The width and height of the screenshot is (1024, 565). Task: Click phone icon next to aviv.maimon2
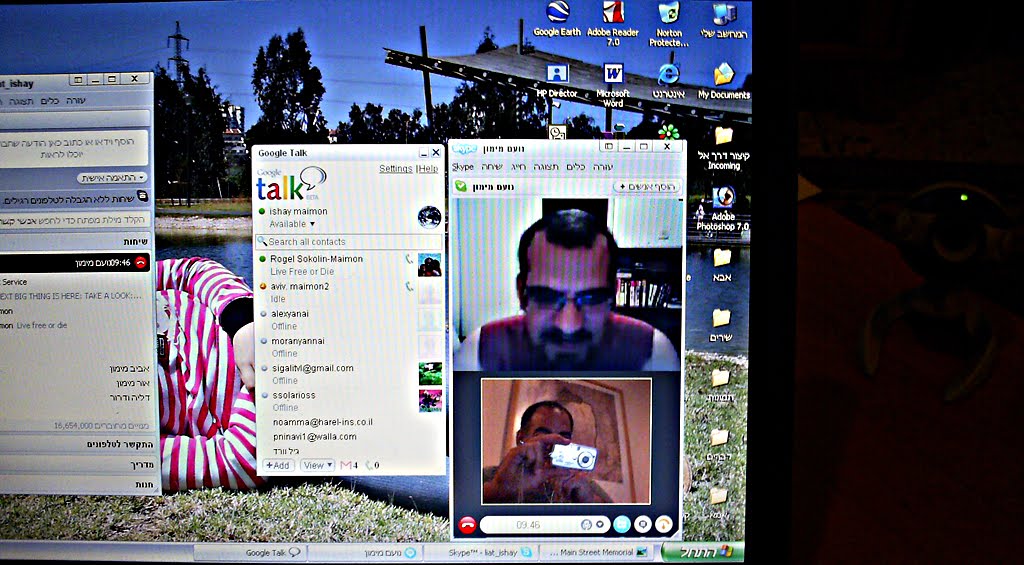(409, 286)
